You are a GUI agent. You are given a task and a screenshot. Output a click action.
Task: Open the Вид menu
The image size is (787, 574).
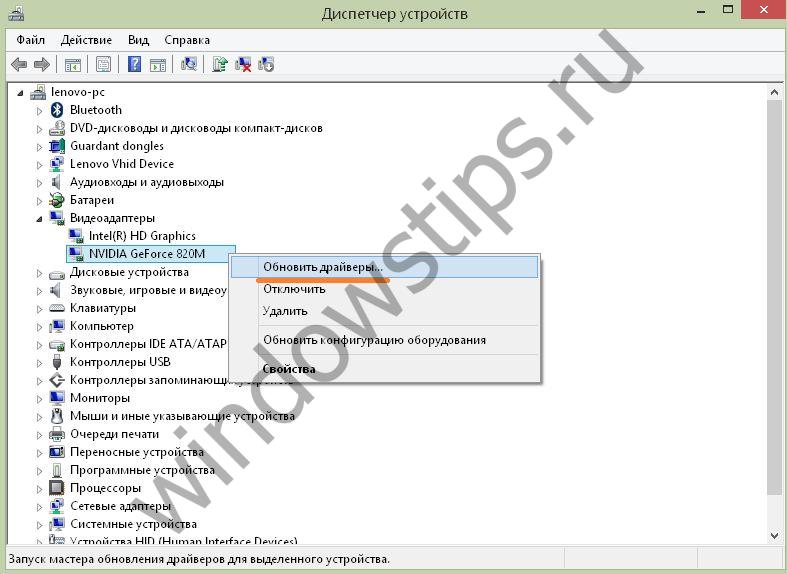coord(138,40)
